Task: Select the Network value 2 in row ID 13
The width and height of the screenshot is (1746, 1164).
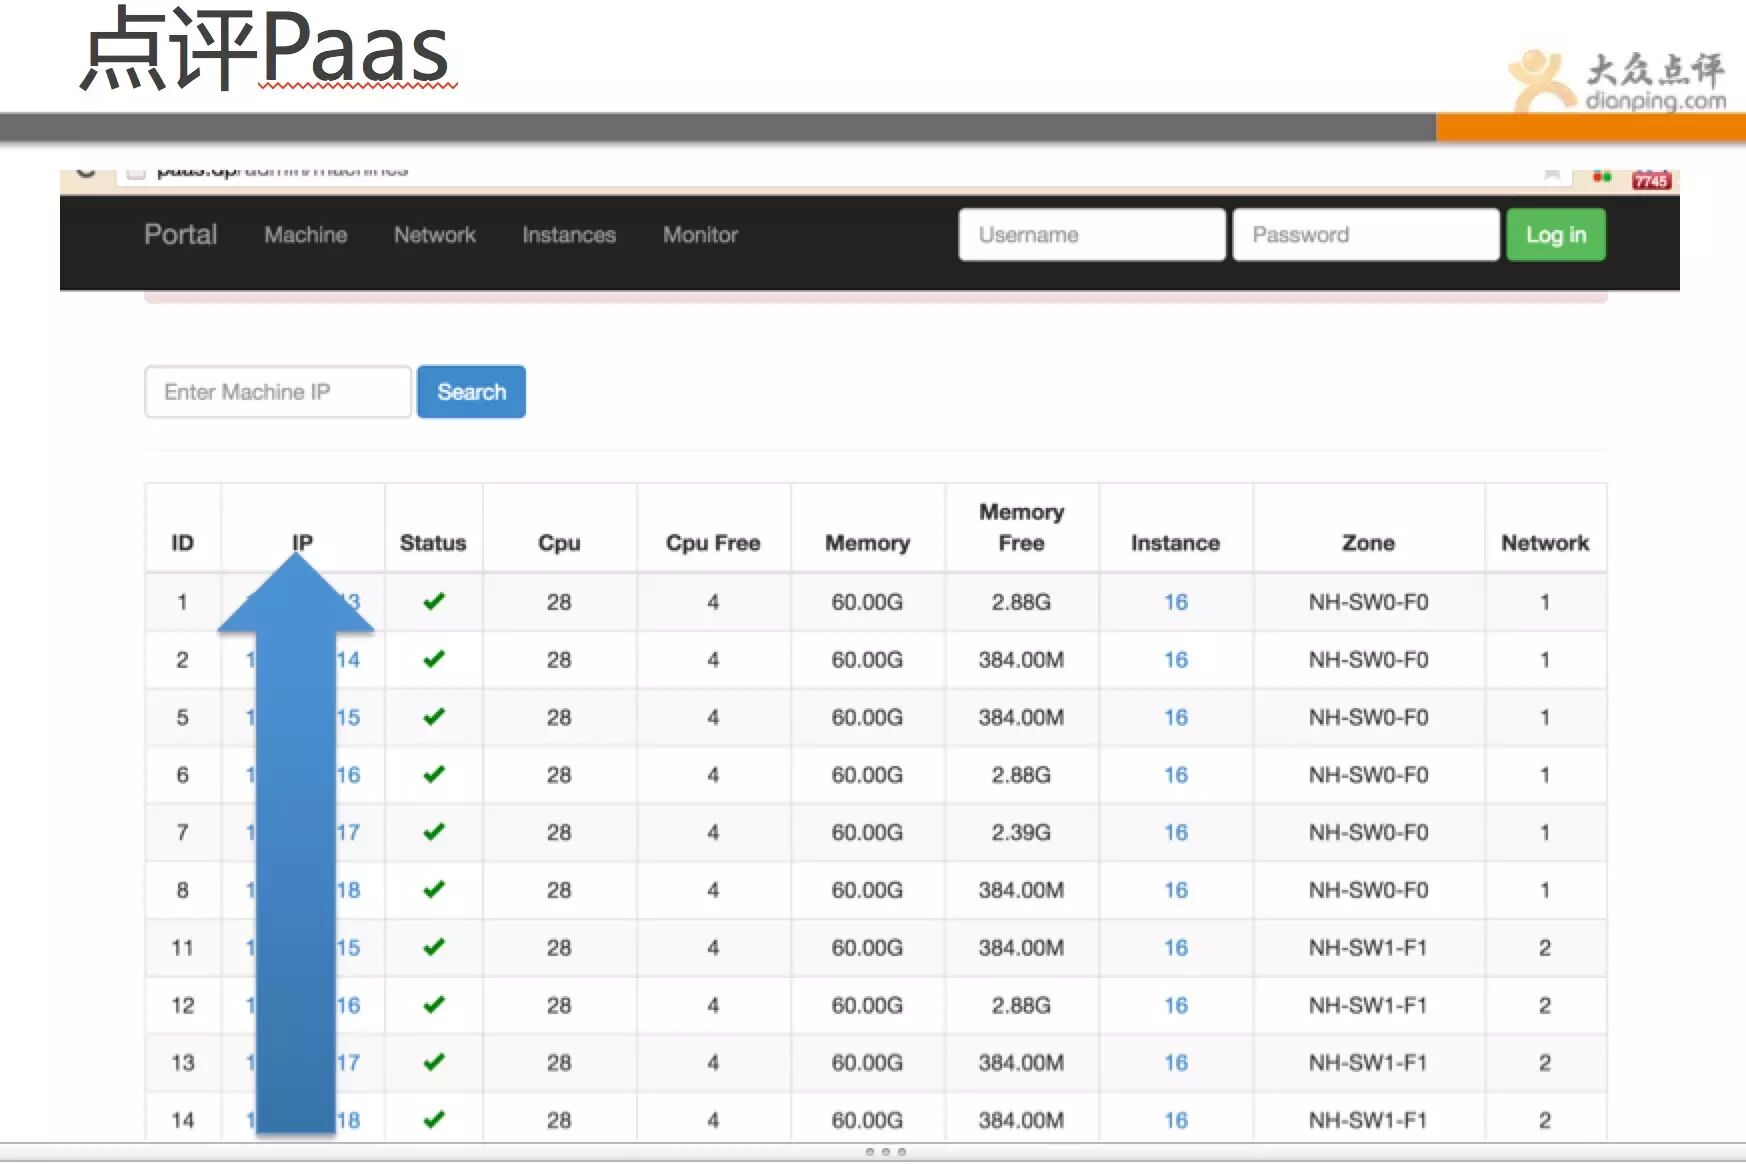Action: tap(1545, 1062)
